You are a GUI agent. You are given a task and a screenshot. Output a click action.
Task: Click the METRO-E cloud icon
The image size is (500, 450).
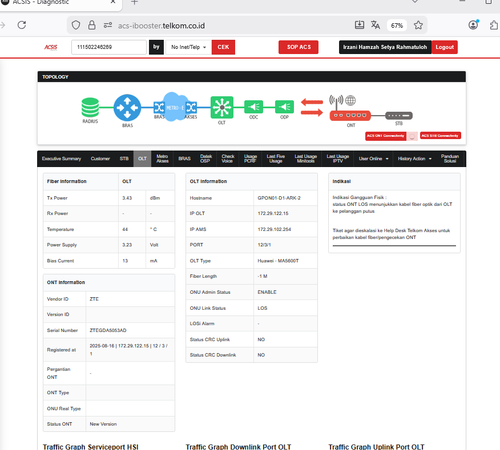(174, 107)
